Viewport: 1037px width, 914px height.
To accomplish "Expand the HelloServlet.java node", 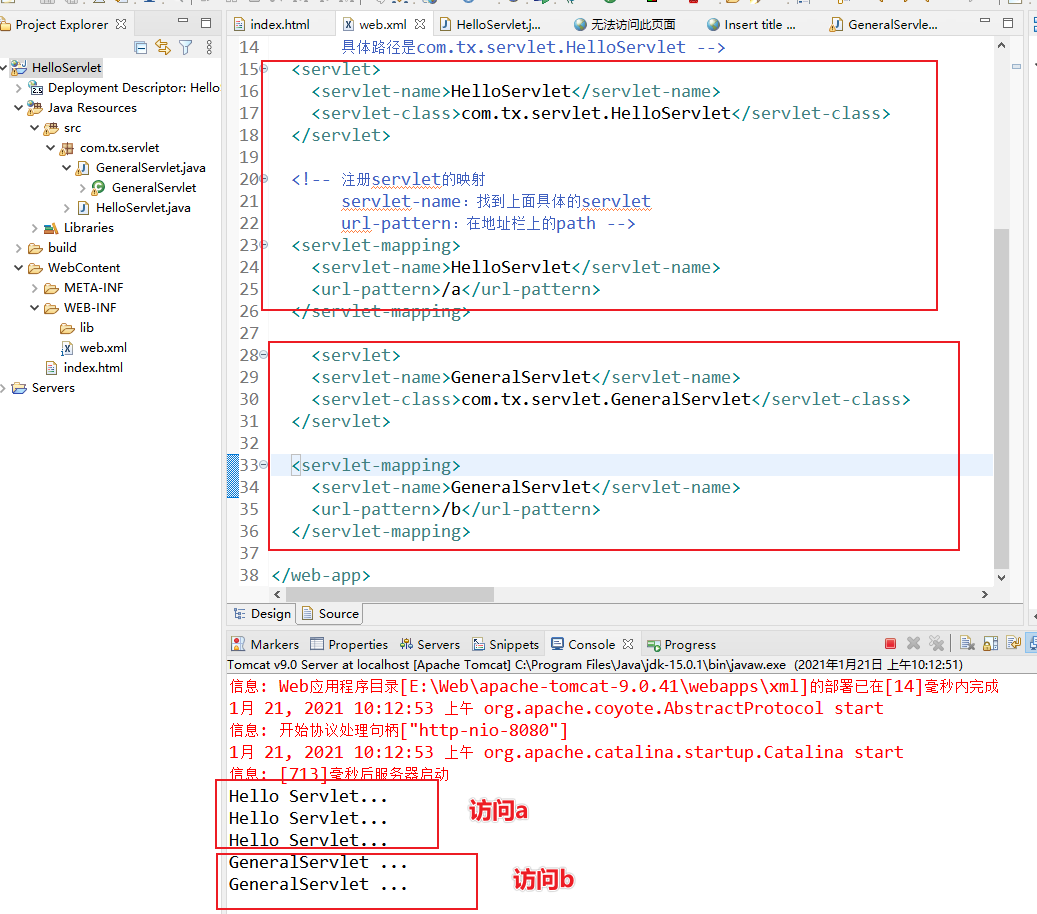I will pos(66,208).
